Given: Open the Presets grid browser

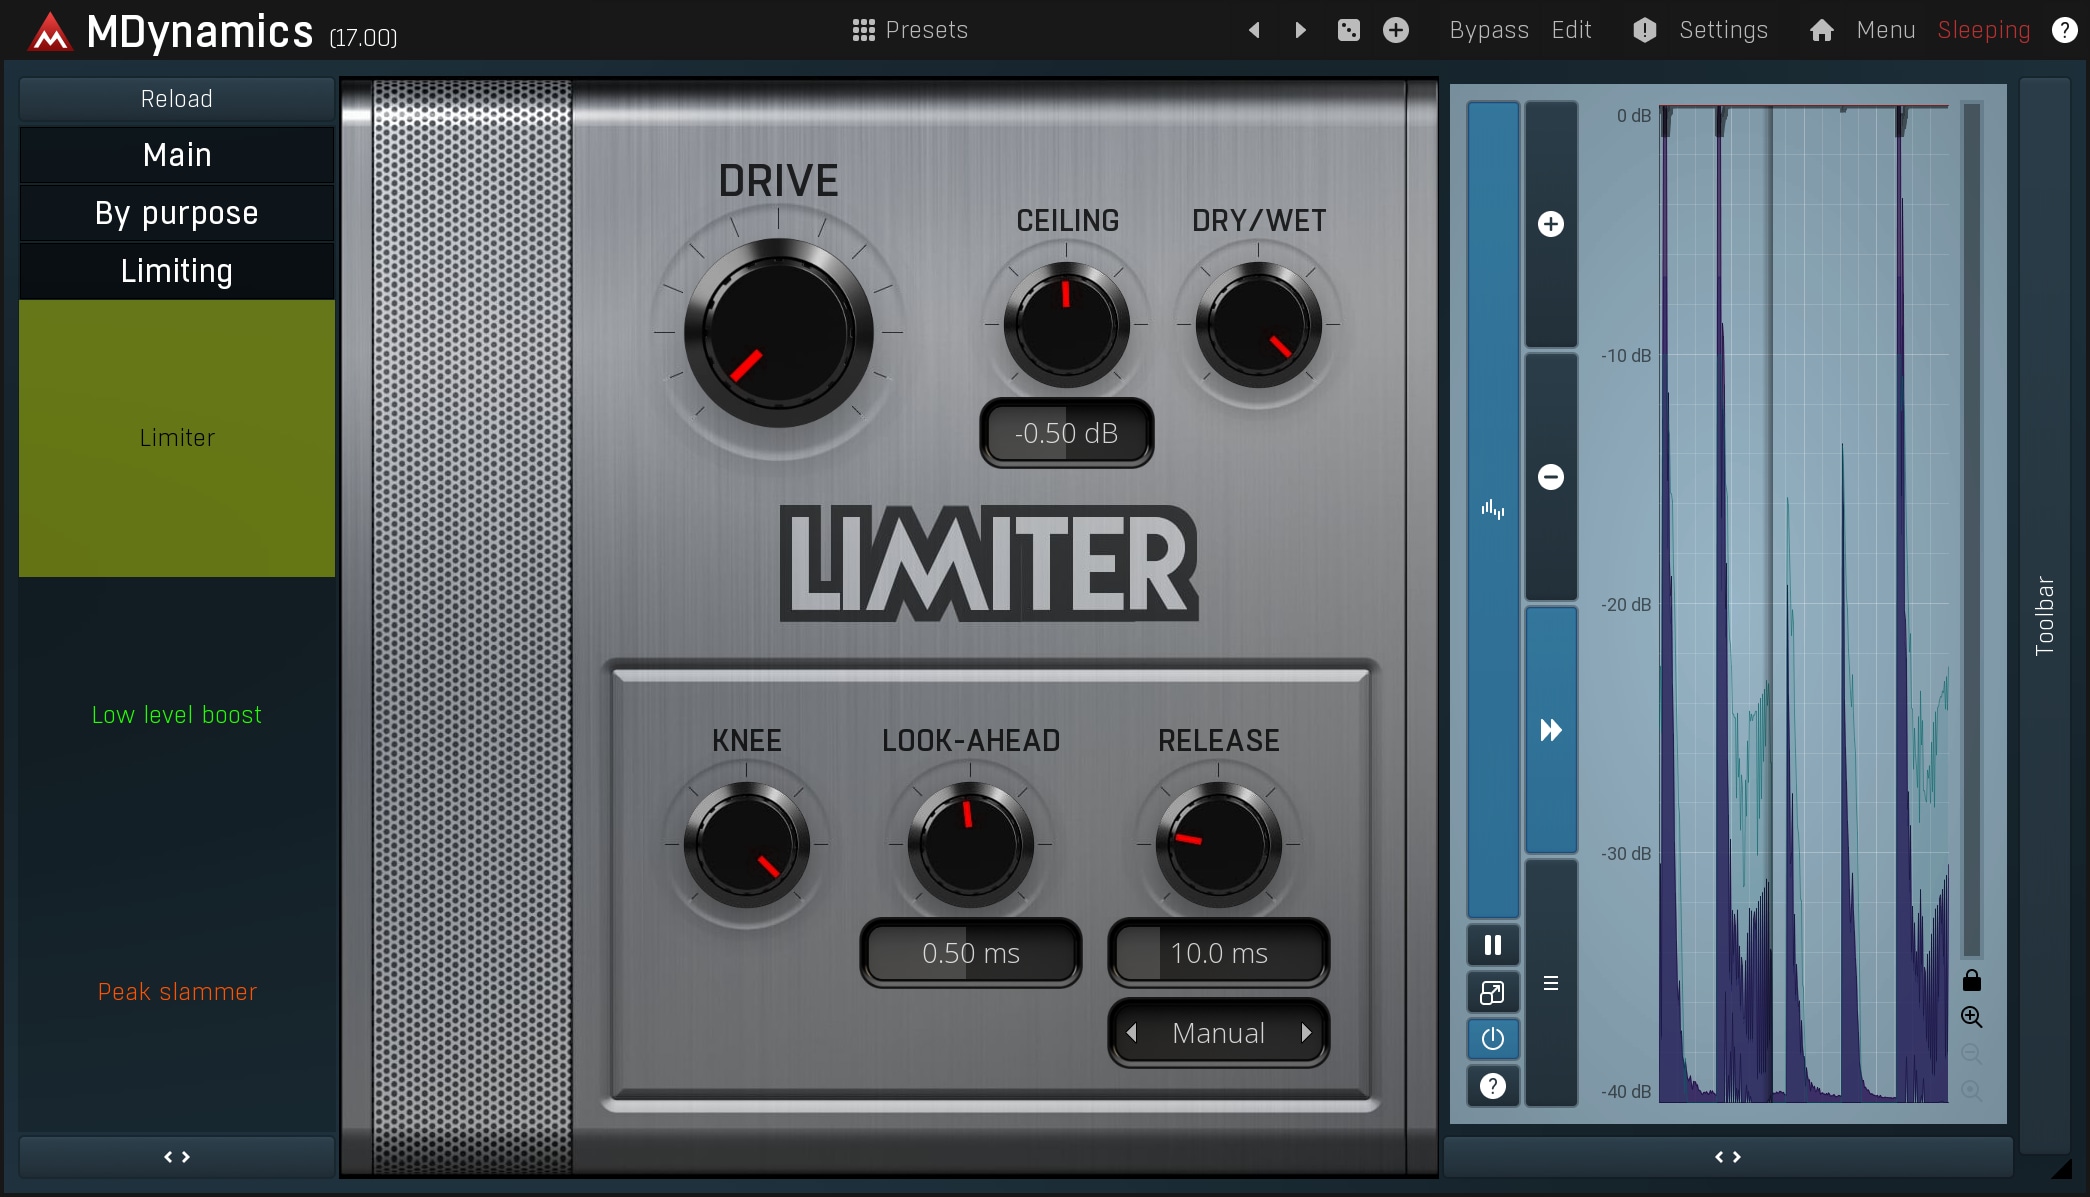Looking at the screenshot, I should tap(910, 30).
